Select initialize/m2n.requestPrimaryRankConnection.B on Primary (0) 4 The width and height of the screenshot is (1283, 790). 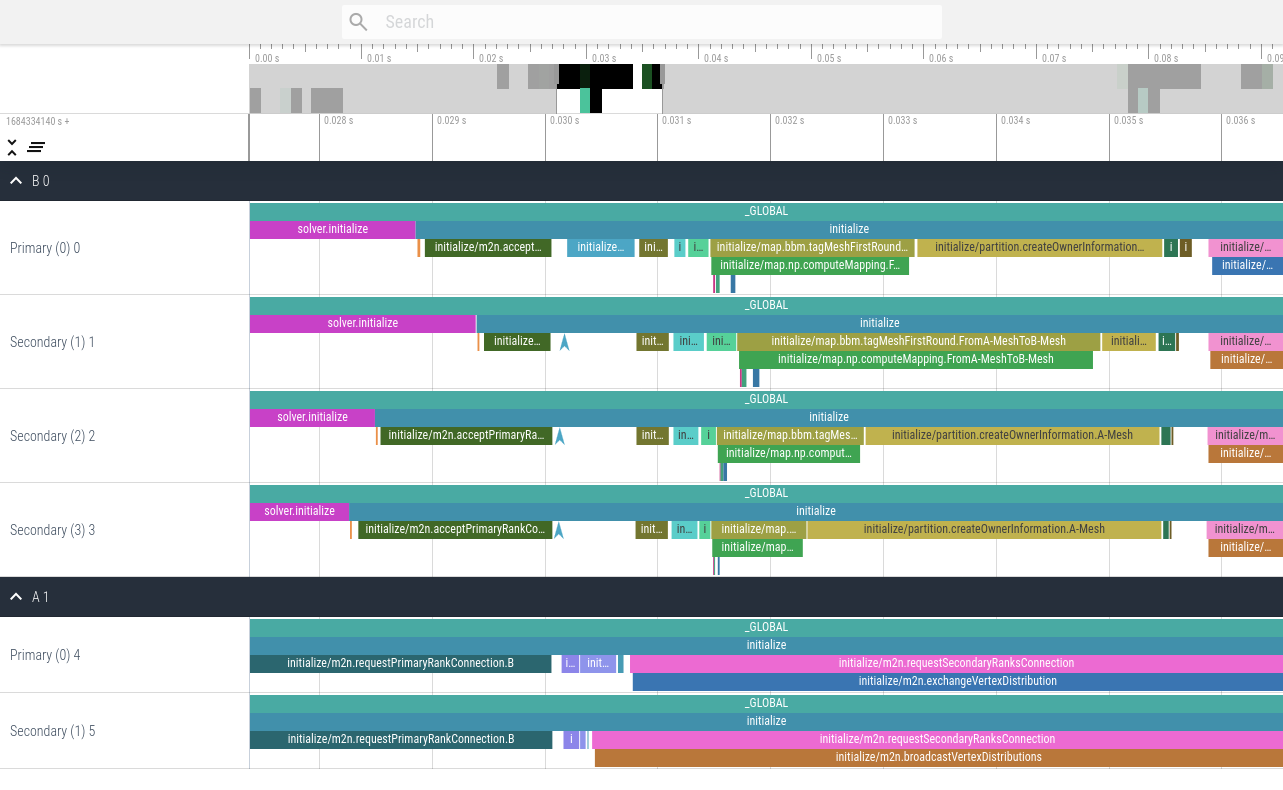[x=400, y=663]
